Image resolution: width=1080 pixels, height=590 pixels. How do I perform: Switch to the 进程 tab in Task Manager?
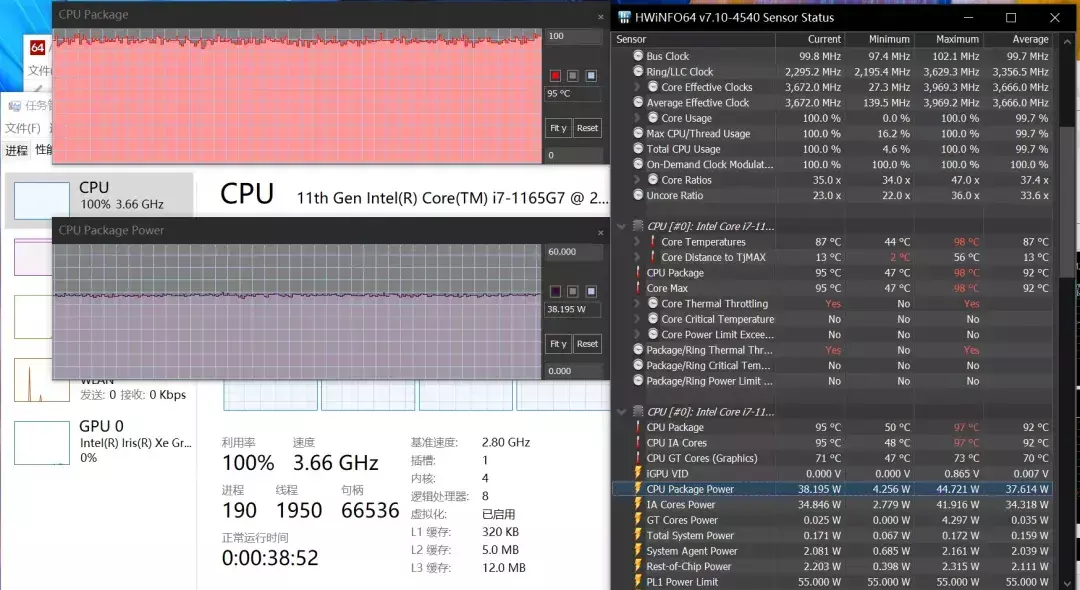point(17,150)
